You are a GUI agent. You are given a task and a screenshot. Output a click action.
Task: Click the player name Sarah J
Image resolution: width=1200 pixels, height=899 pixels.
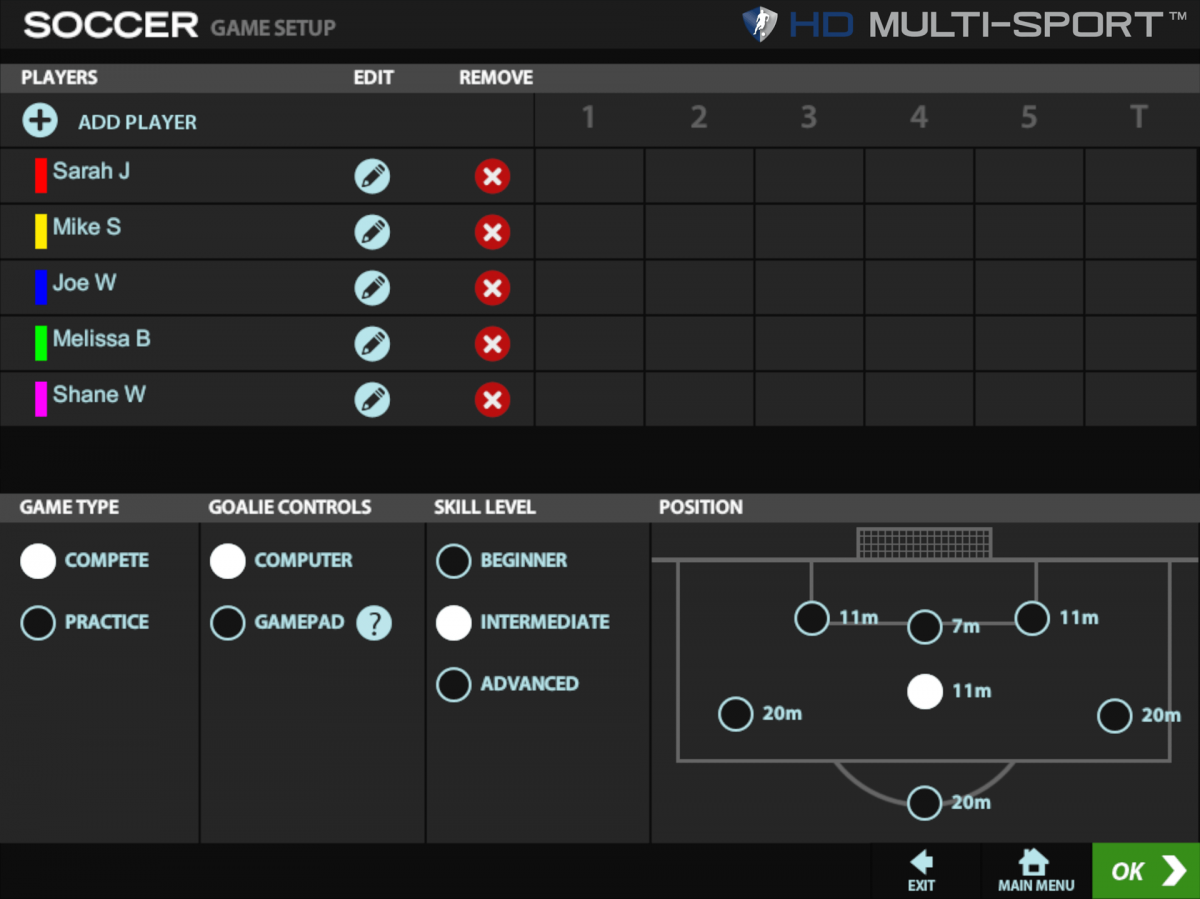point(91,171)
